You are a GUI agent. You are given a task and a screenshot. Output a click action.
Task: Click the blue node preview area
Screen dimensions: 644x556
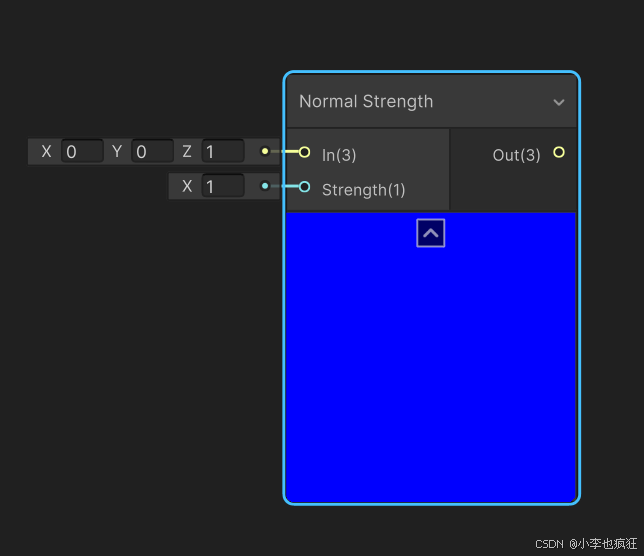pyautogui.click(x=431, y=357)
